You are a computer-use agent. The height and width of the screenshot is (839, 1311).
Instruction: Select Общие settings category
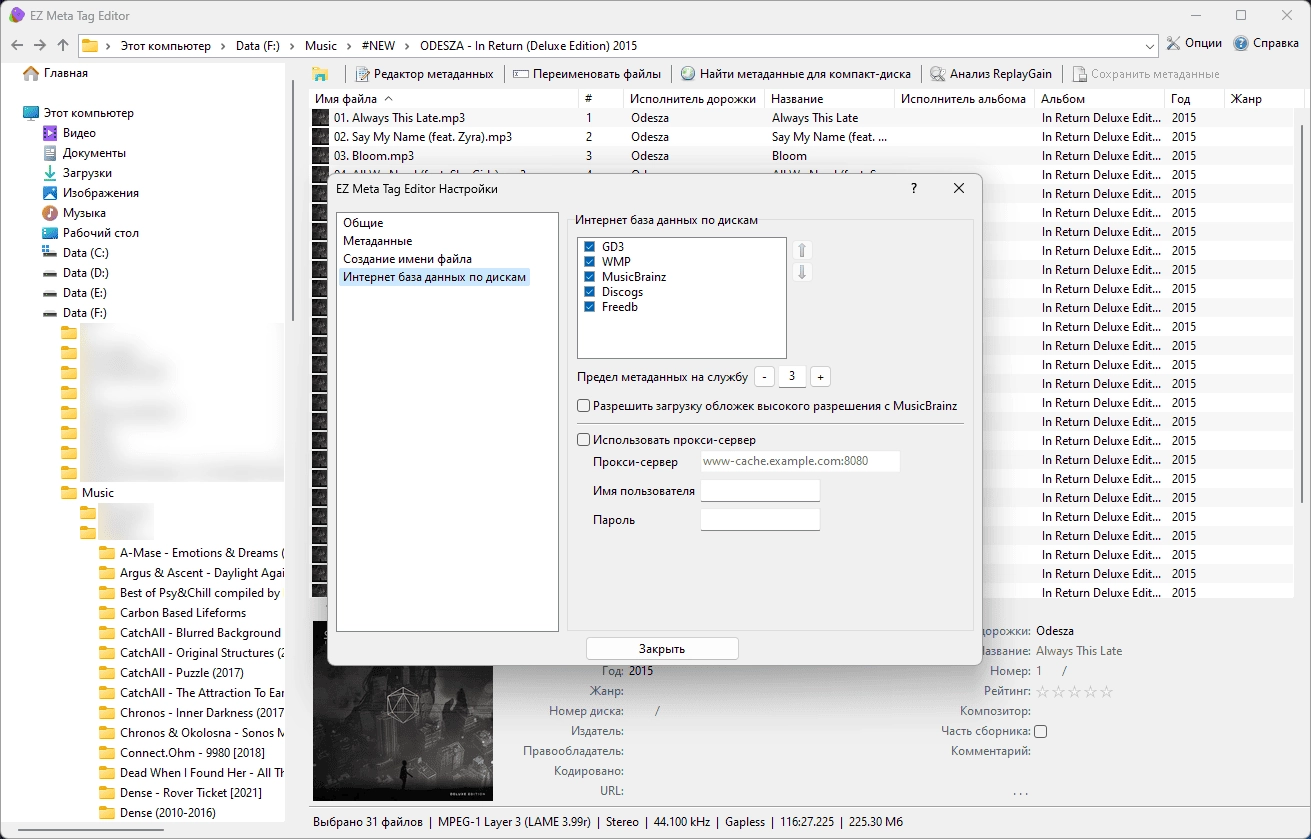[x=363, y=223]
